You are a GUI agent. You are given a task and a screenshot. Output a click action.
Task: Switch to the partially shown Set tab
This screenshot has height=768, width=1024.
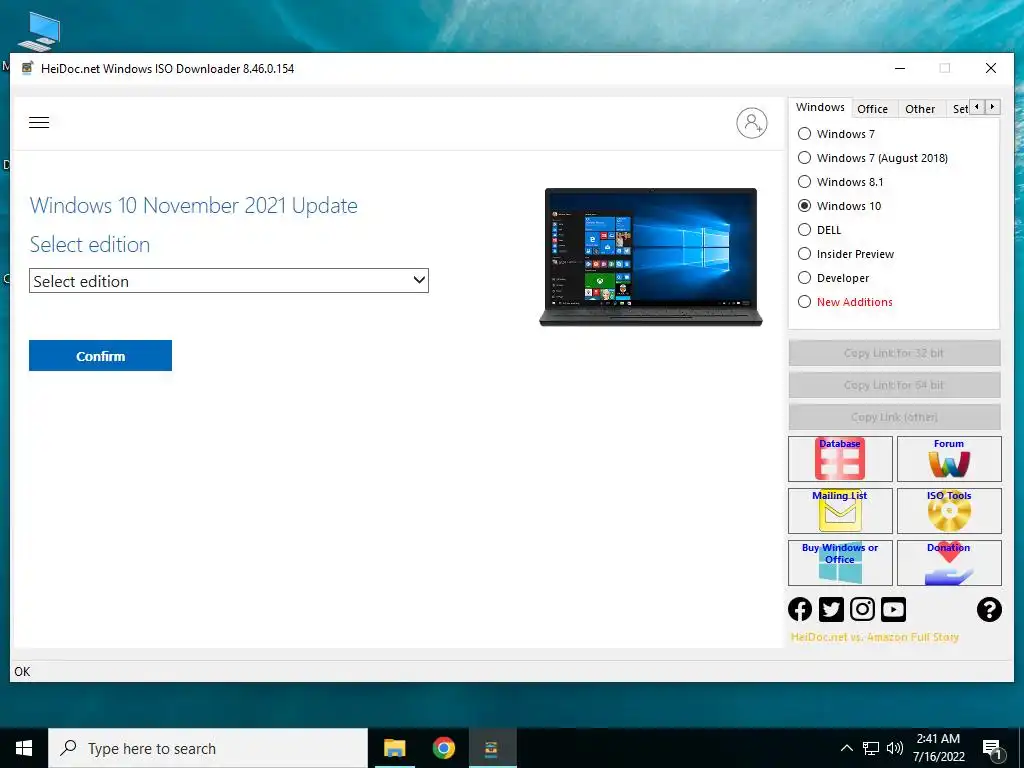(959, 109)
